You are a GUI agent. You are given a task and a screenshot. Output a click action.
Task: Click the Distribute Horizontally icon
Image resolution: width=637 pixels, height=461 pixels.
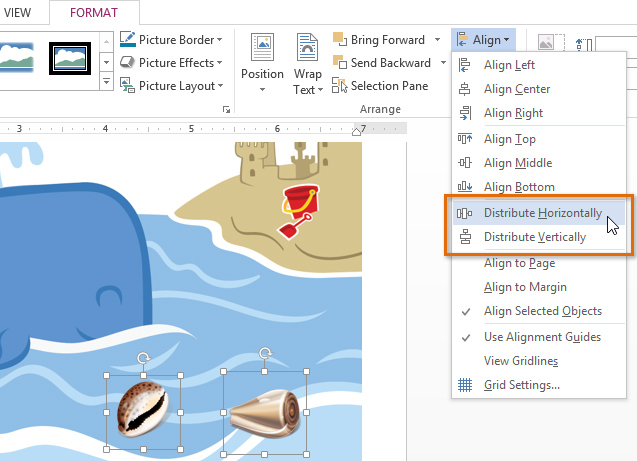[464, 213]
